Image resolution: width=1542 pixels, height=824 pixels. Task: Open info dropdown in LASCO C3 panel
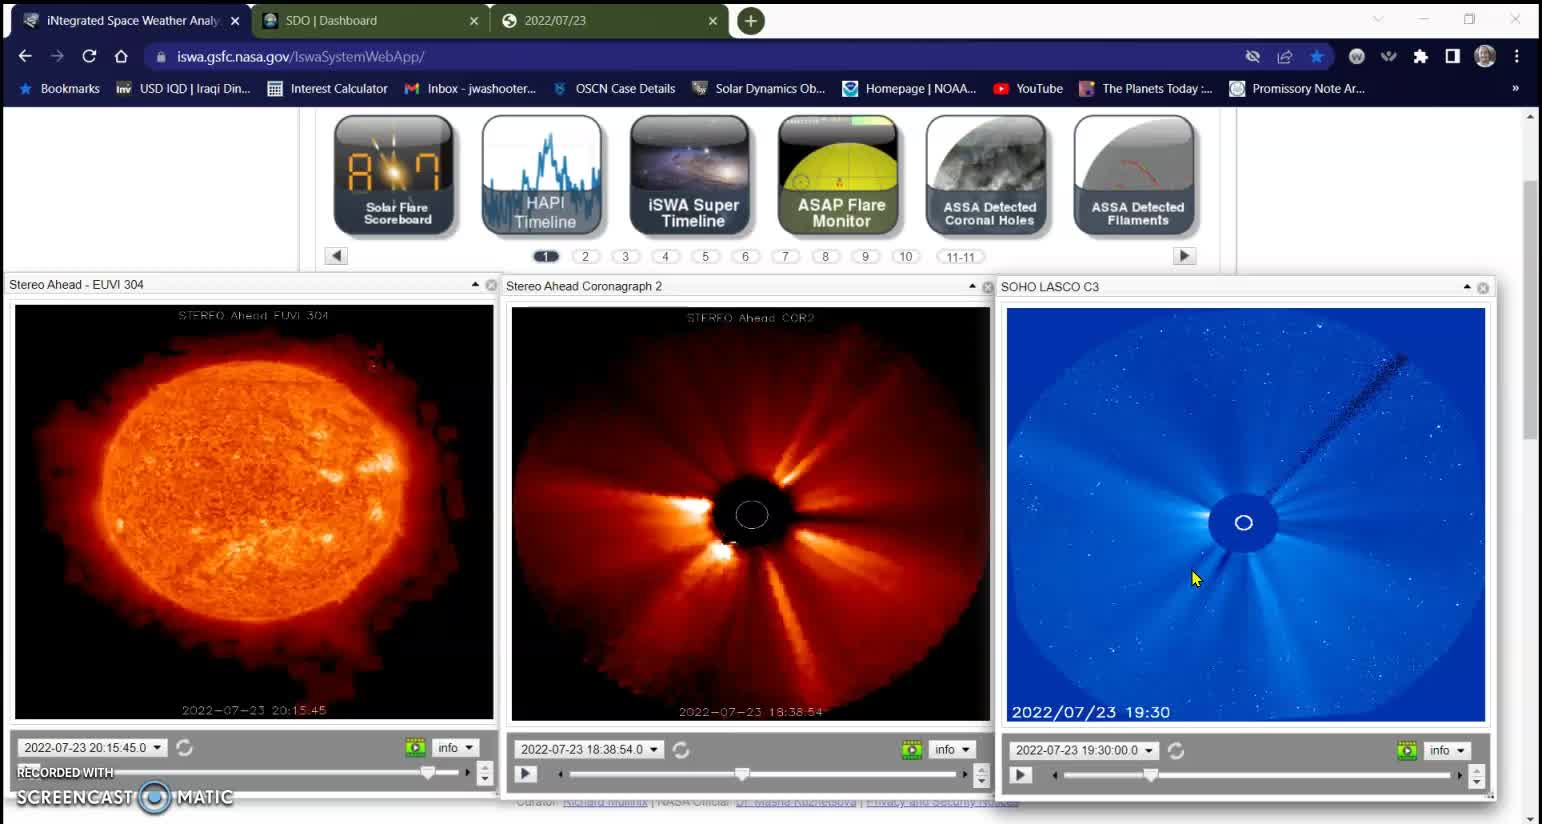point(1447,751)
